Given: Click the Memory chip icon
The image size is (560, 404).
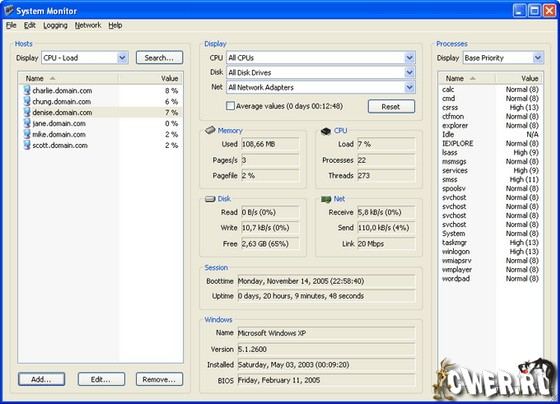Looking at the screenshot, I should [x=210, y=130].
